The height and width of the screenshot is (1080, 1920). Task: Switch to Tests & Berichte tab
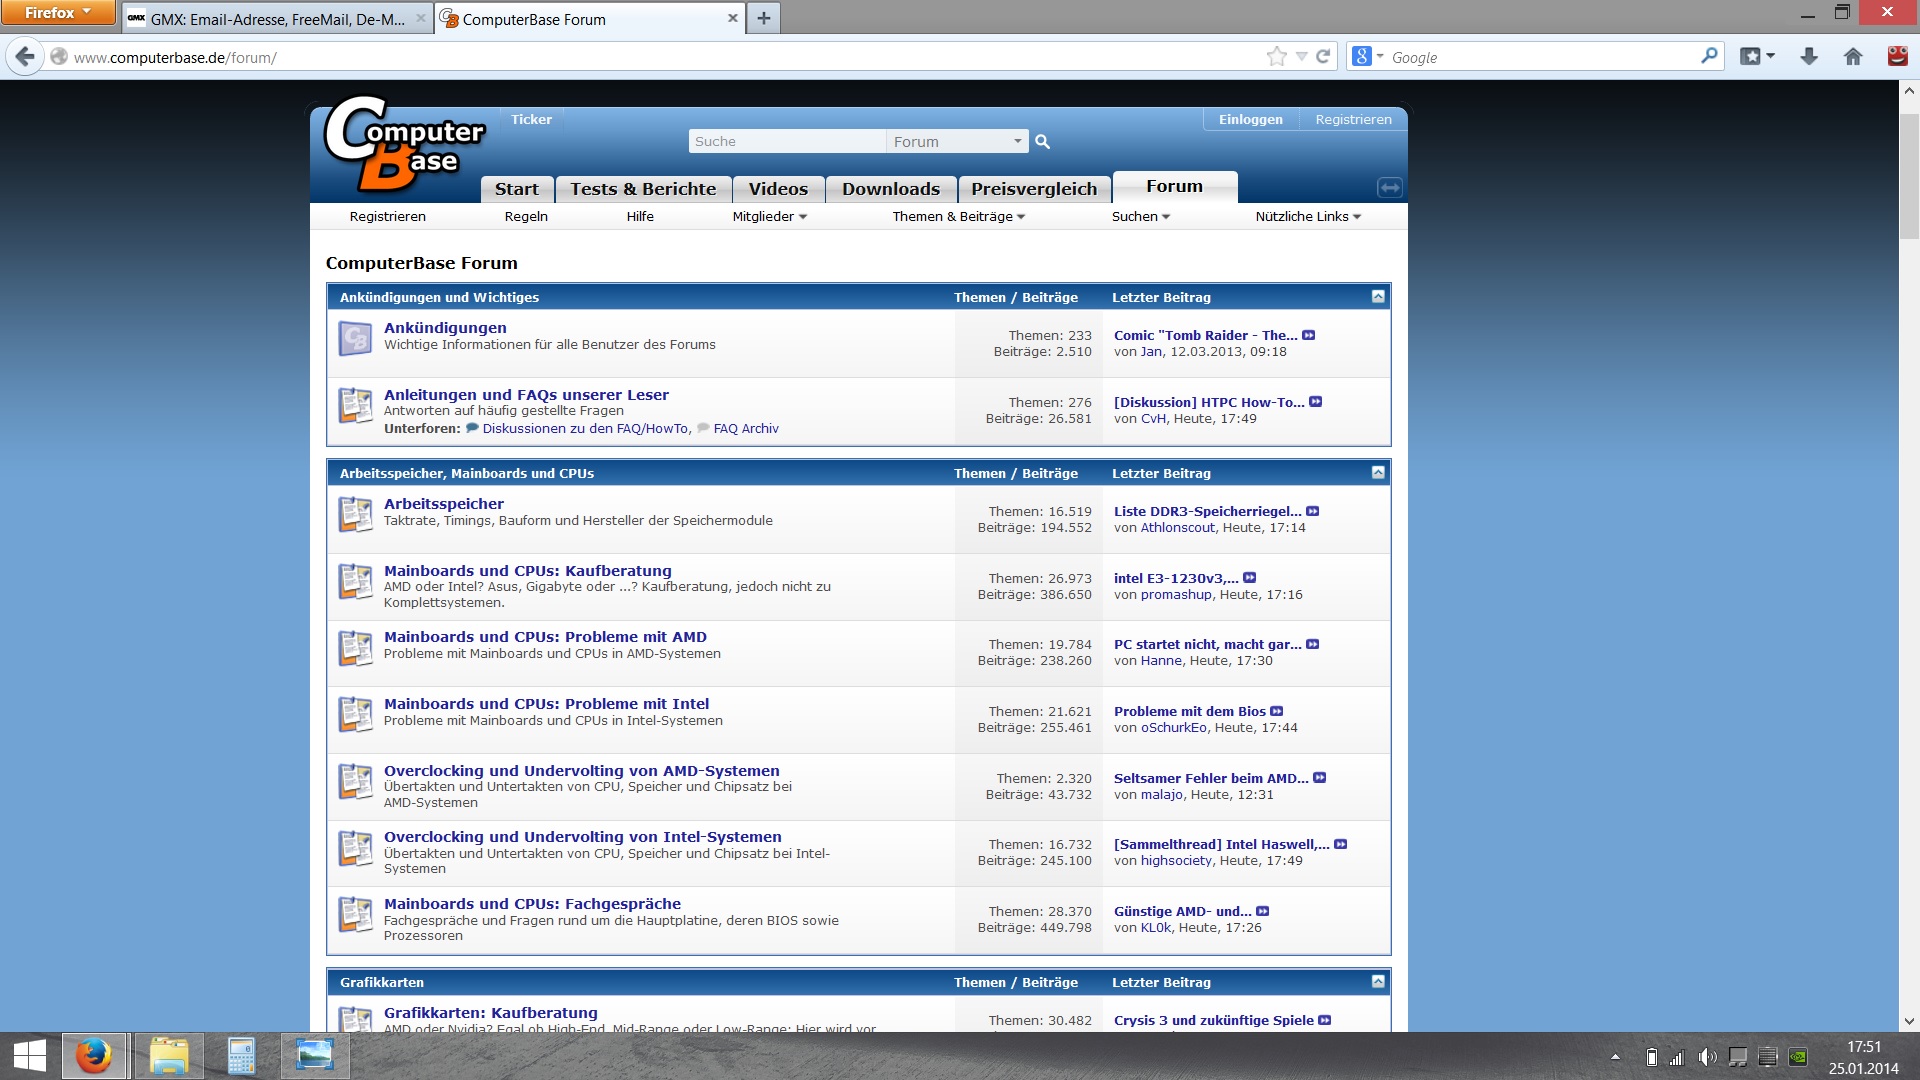click(x=643, y=189)
